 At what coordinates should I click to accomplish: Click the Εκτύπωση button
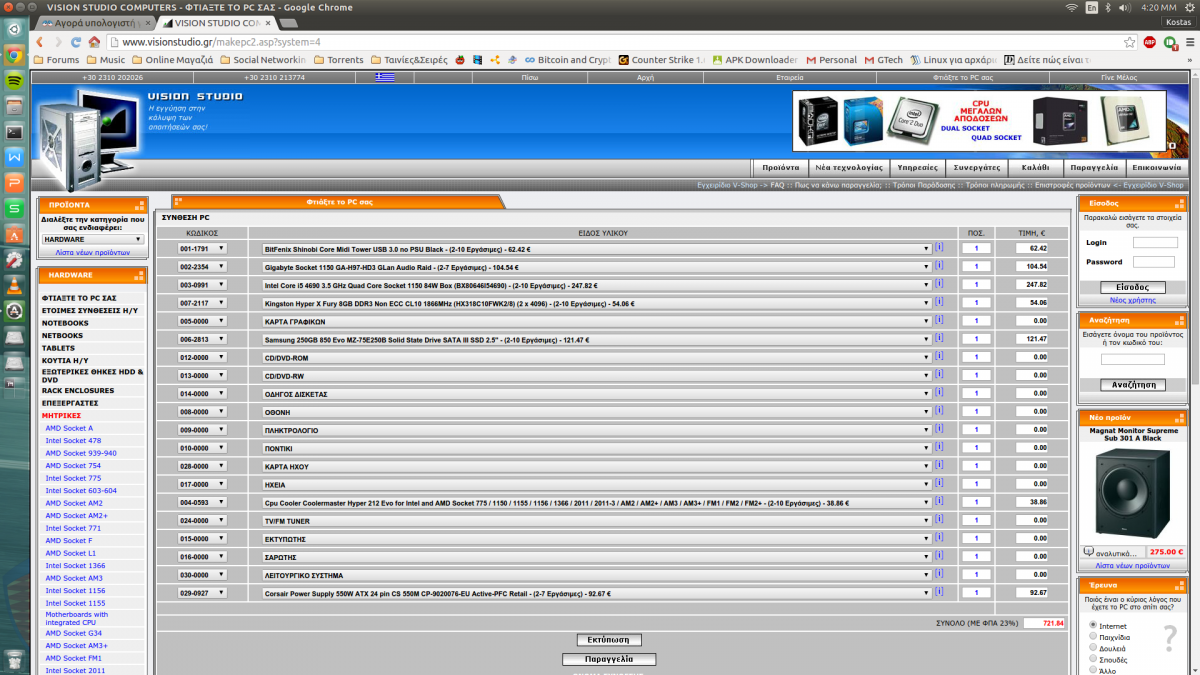click(609, 640)
